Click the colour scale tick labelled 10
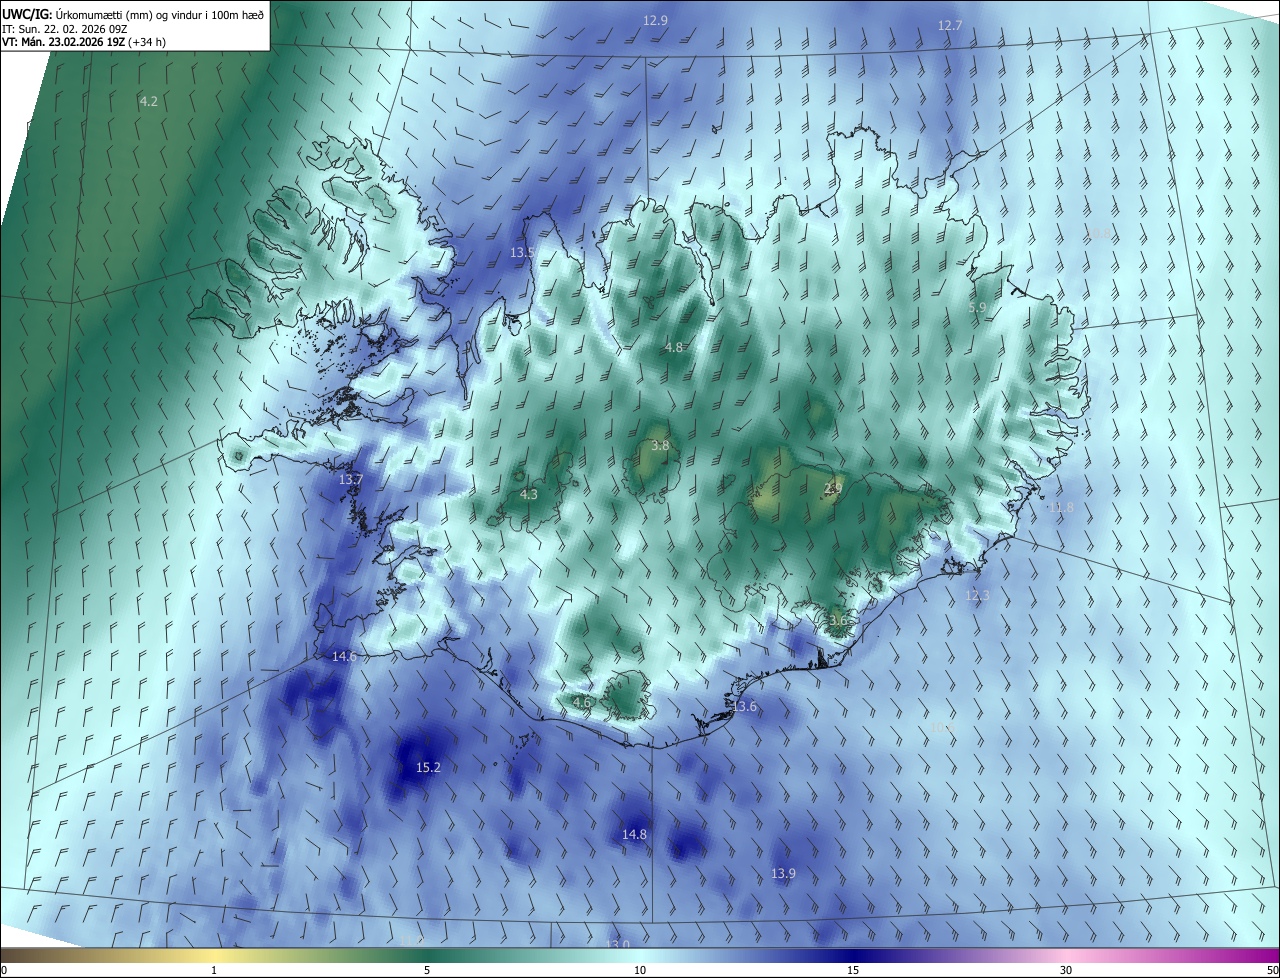The height and width of the screenshot is (978, 1280). (x=640, y=971)
